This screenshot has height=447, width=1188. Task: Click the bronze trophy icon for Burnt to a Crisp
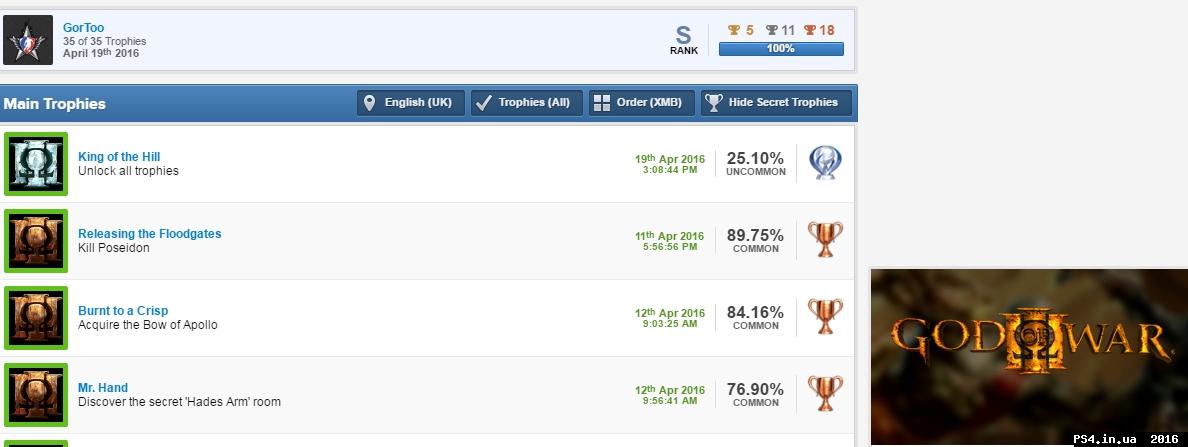click(x=825, y=318)
